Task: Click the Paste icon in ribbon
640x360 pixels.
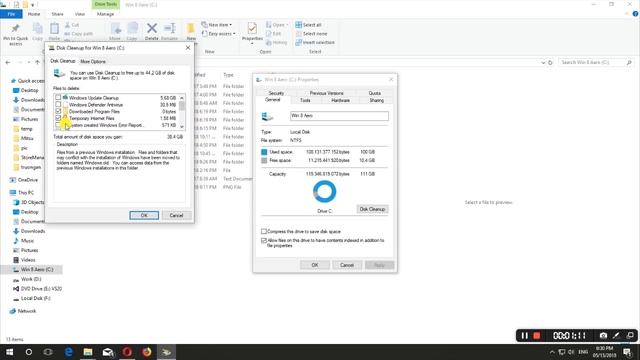Action: [x=54, y=29]
